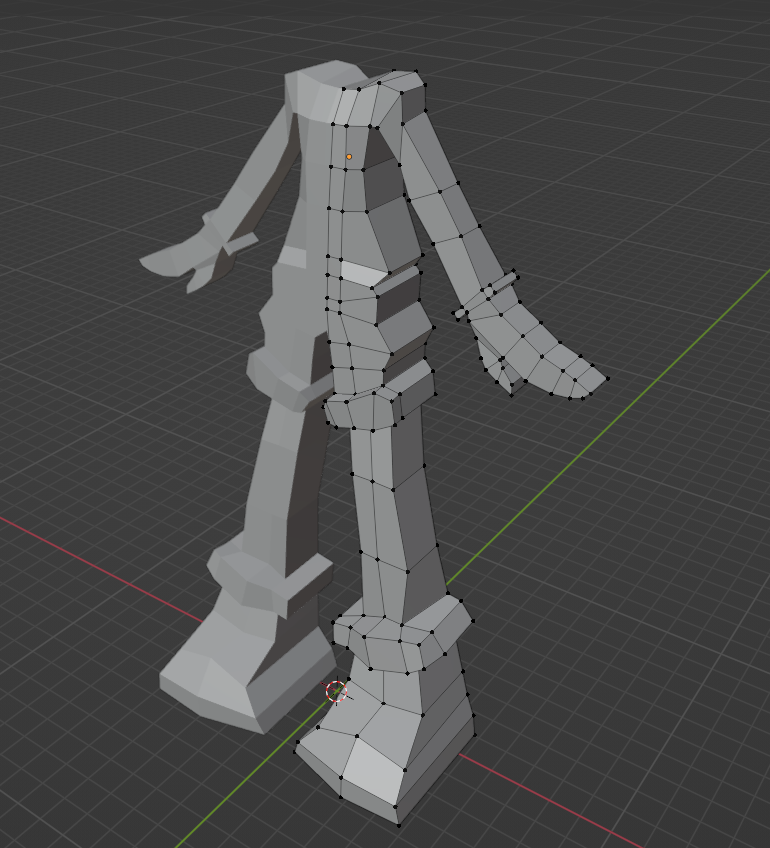Click the red-white 3D cursor crosshair

pos(336,691)
